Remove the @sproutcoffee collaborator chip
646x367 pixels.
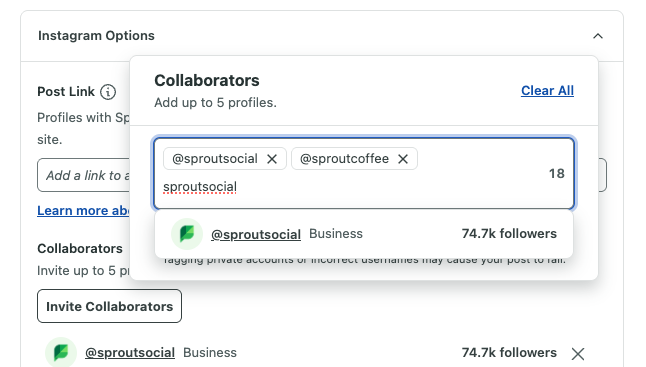[x=403, y=159]
